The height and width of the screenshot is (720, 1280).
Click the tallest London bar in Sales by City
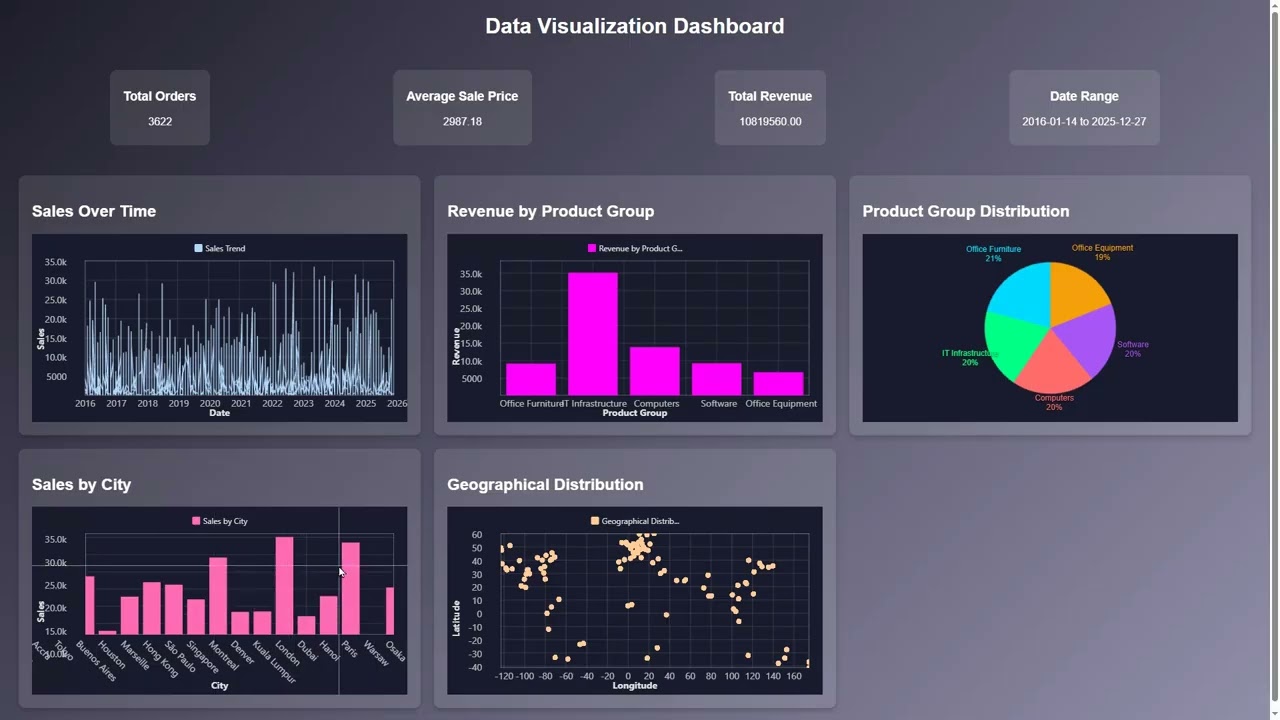point(285,585)
